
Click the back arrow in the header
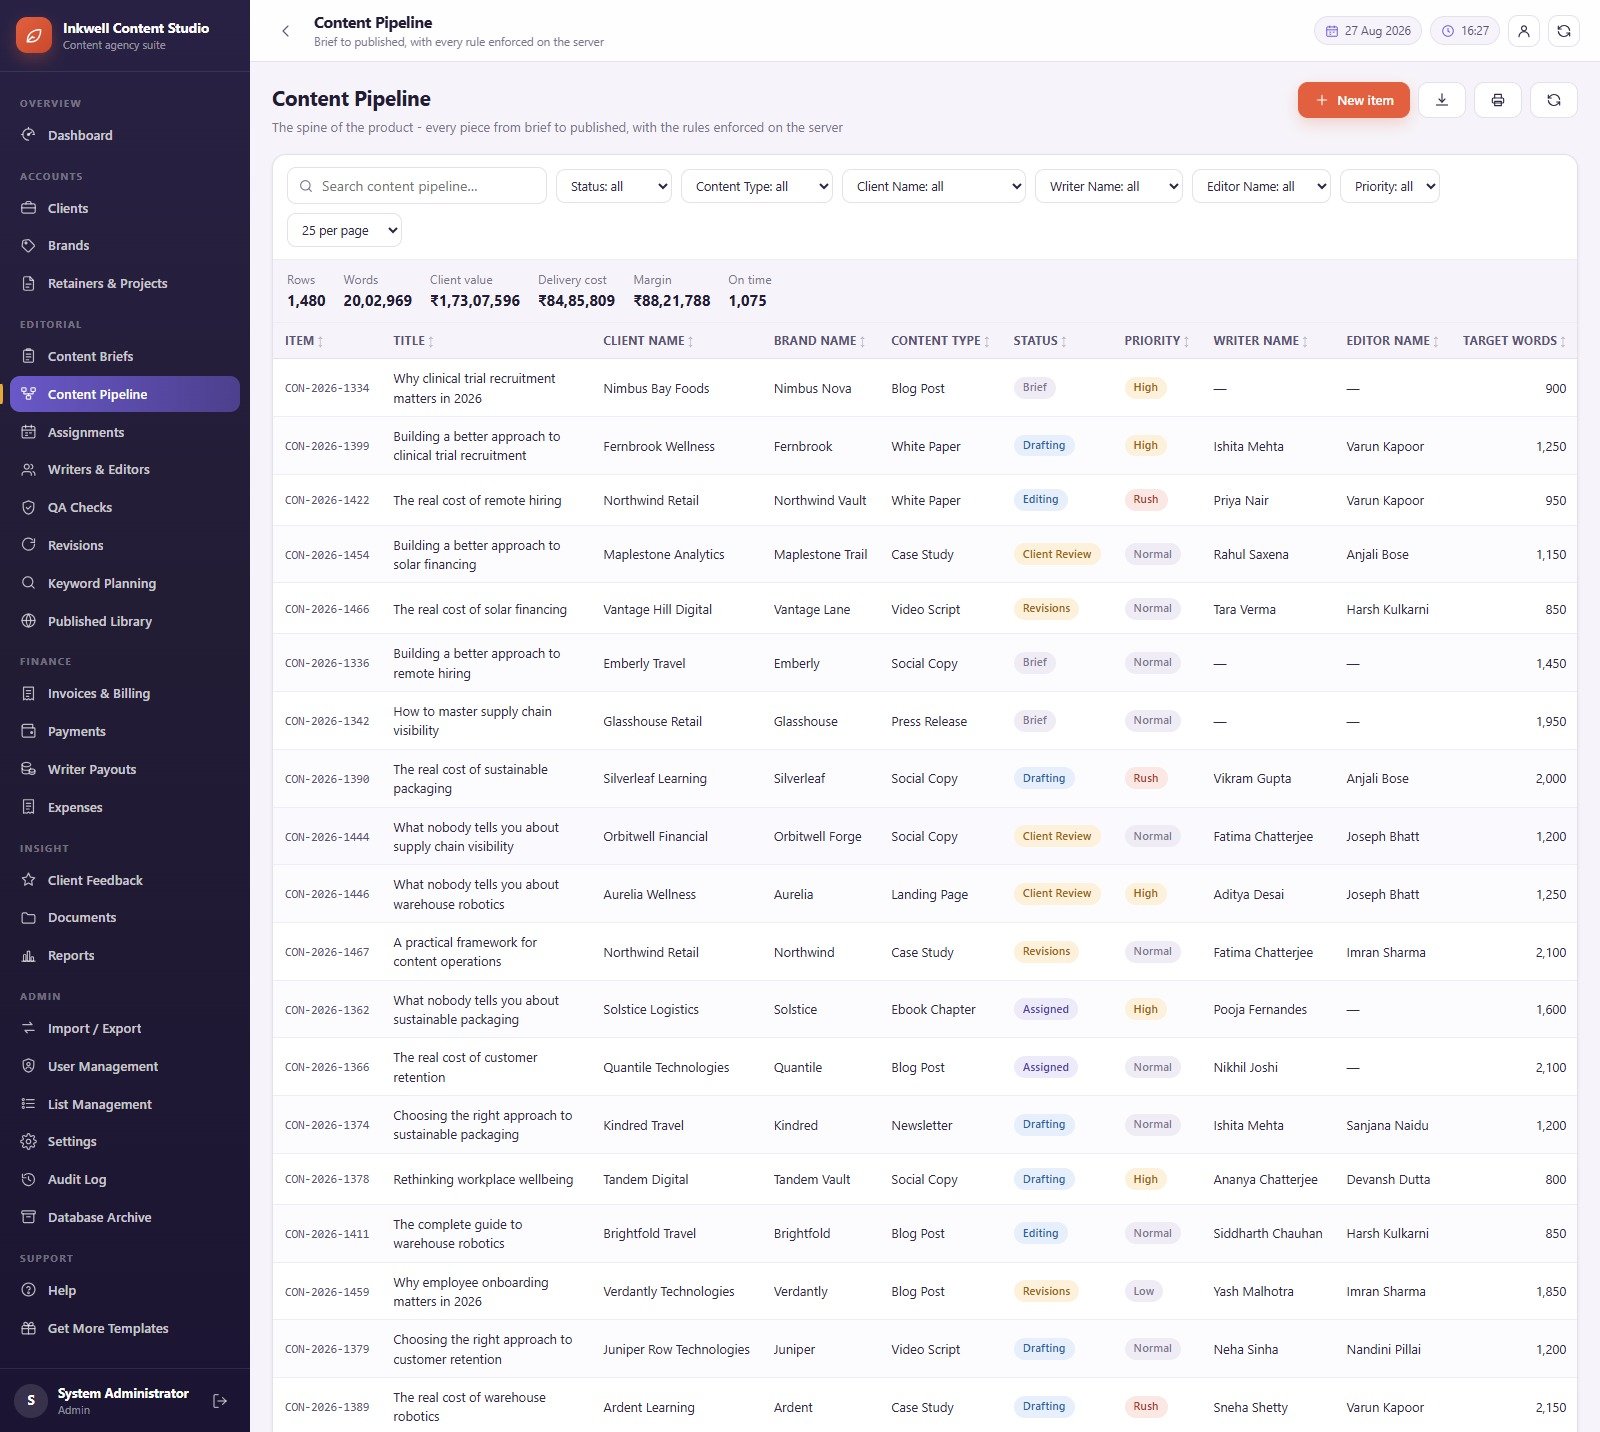tap(286, 31)
